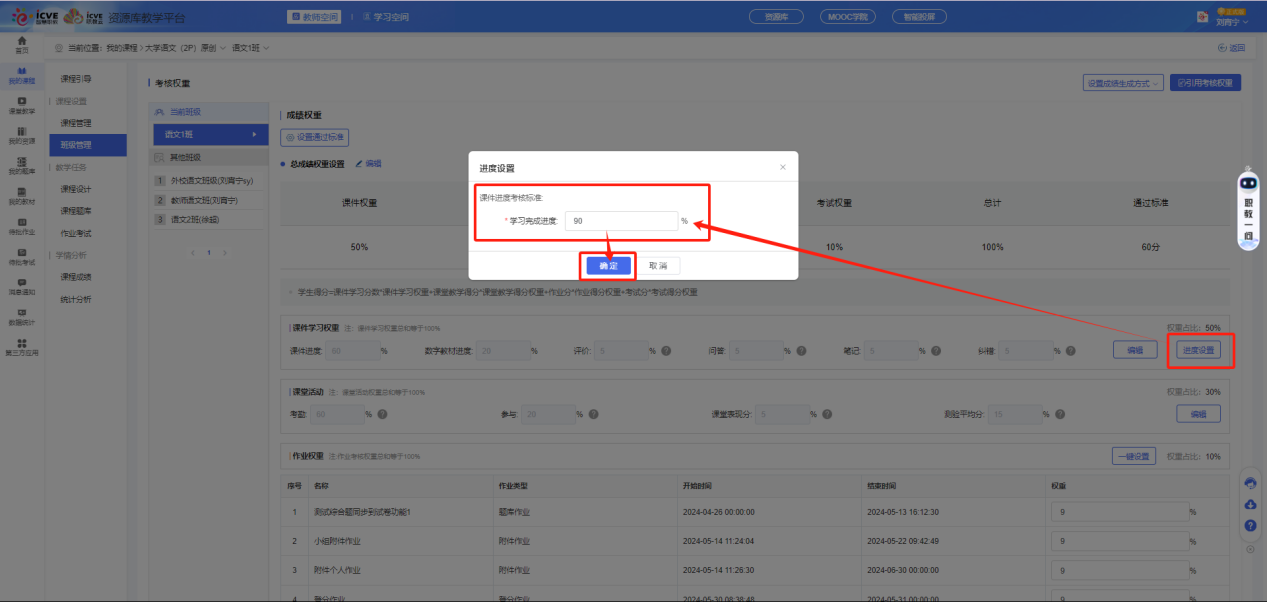Click the 取消 cancel button

tap(658, 266)
